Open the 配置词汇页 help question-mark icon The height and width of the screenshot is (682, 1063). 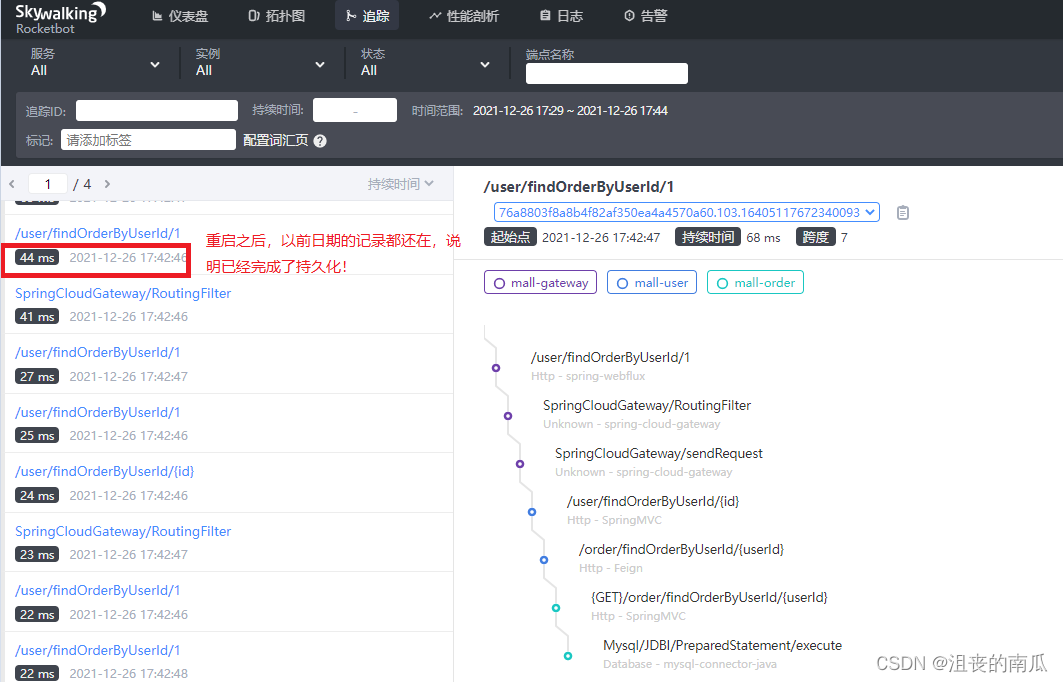(x=320, y=141)
